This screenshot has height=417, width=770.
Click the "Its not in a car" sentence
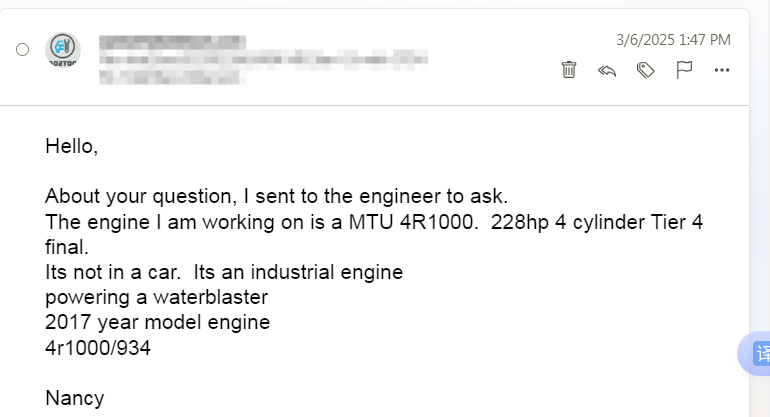click(x=112, y=272)
